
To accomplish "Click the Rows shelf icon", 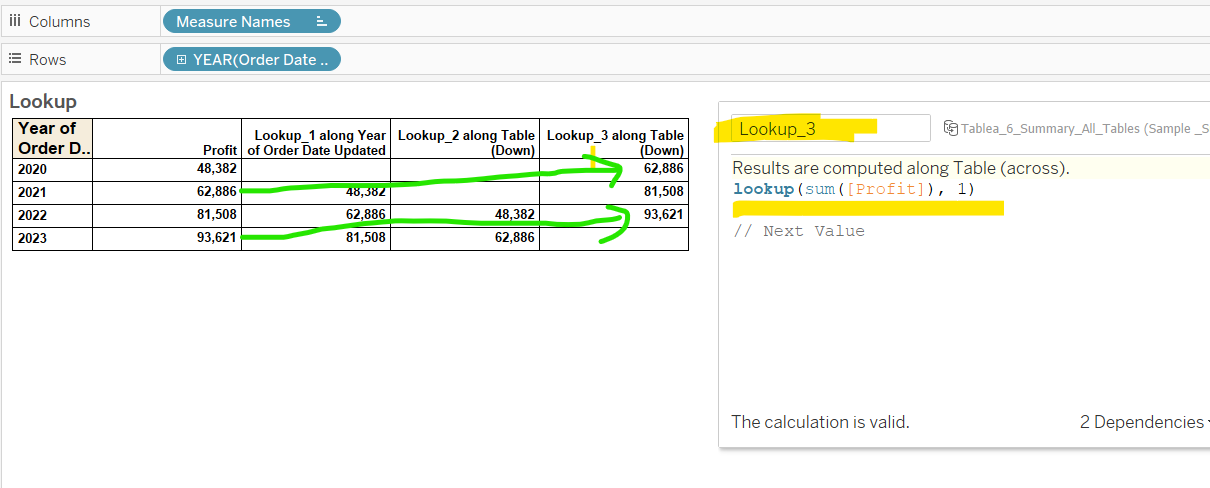I will pyautogui.click(x=15, y=59).
